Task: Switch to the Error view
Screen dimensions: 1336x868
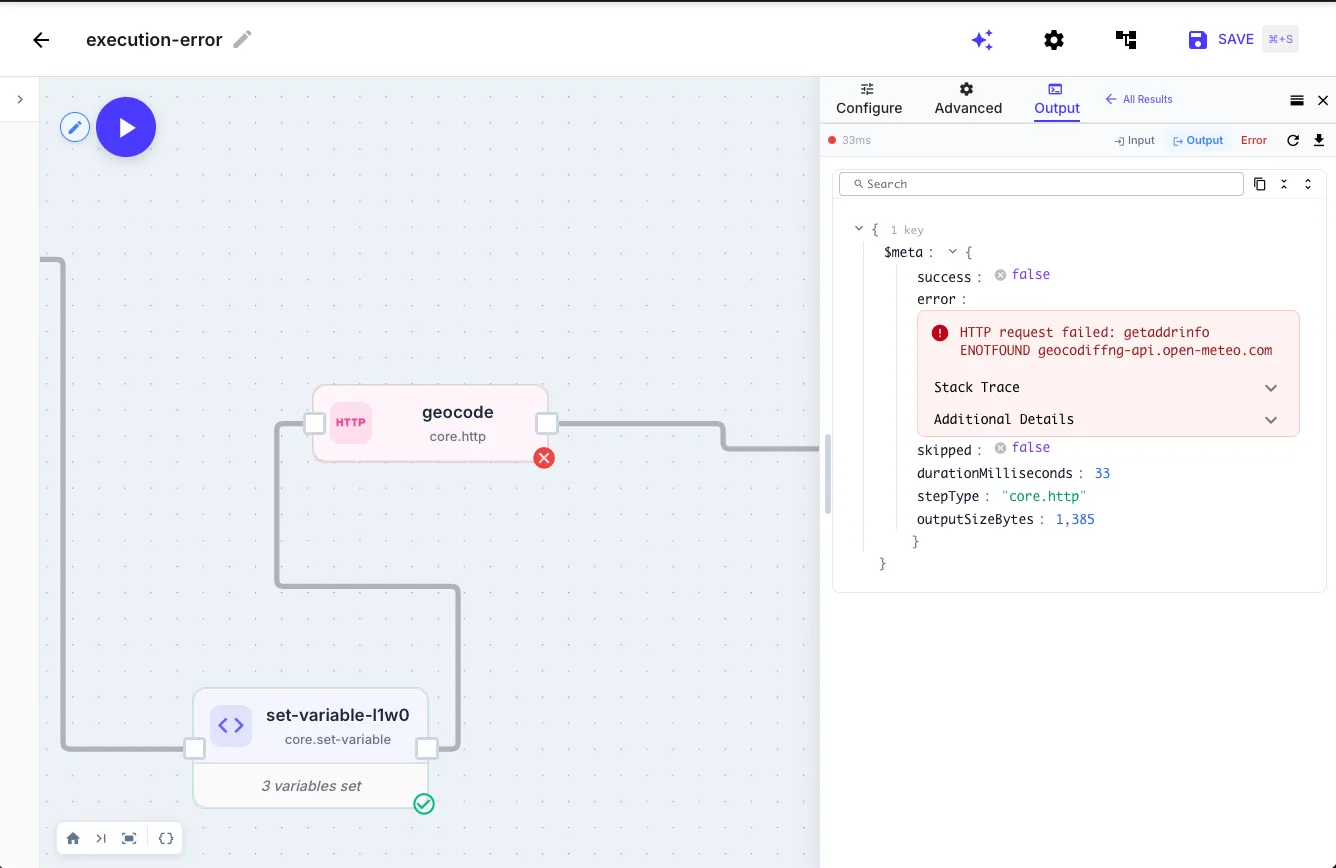Action: point(1253,141)
